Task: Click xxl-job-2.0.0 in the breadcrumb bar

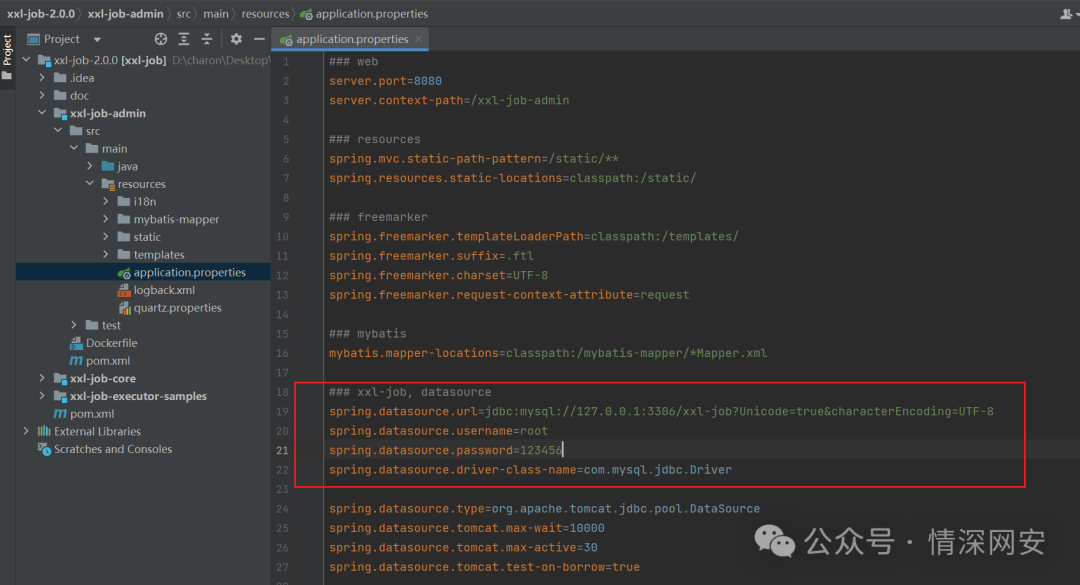Action: click(41, 14)
